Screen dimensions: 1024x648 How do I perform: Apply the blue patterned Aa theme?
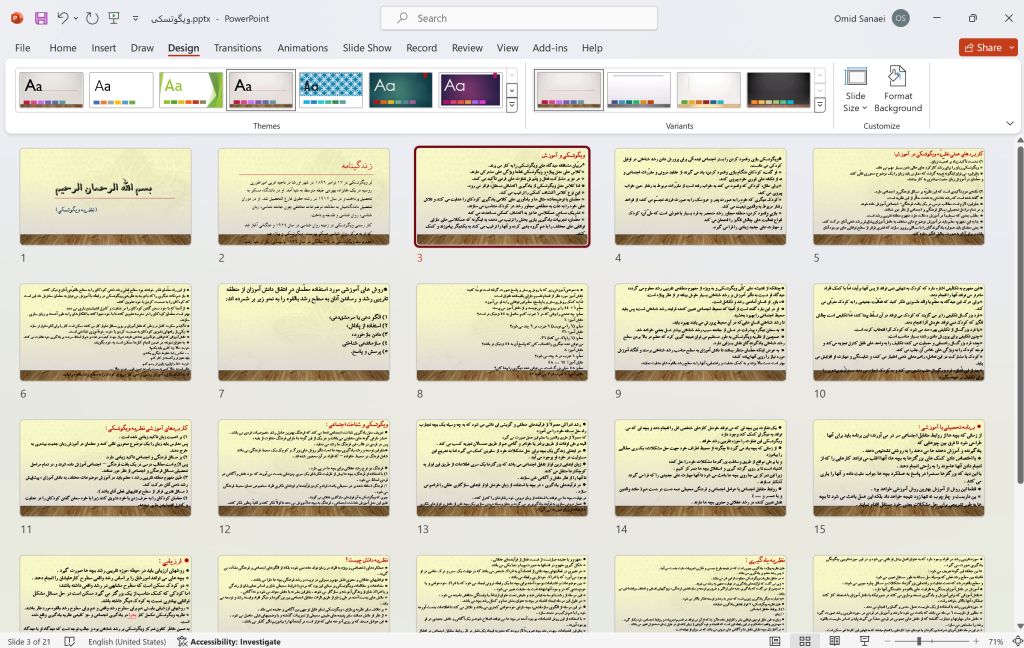[330, 89]
